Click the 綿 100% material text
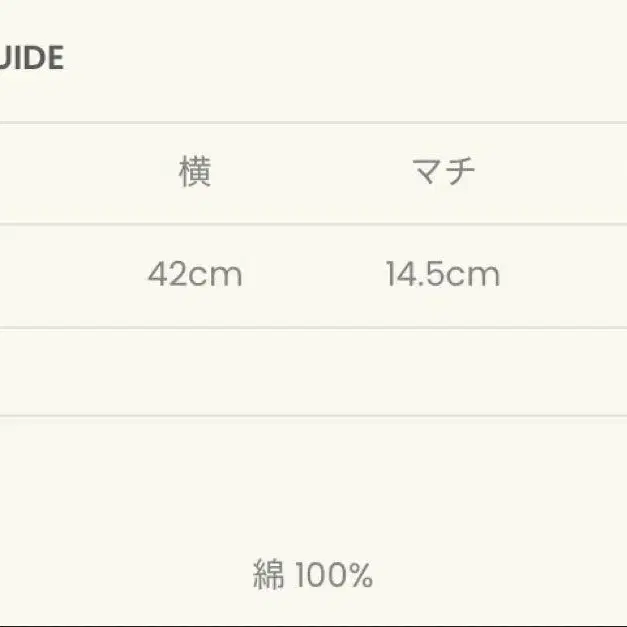The image size is (627, 627). (x=313, y=575)
